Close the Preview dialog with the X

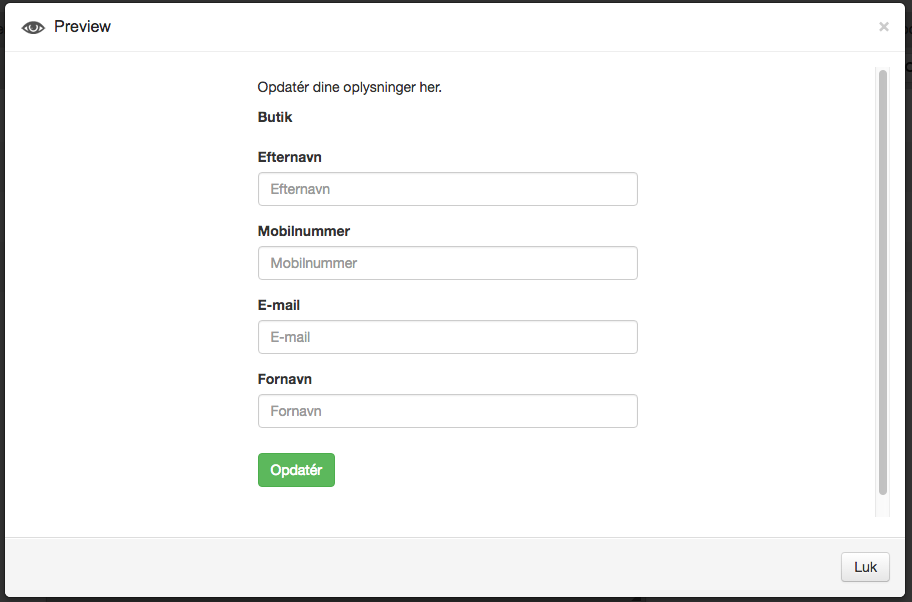(884, 27)
